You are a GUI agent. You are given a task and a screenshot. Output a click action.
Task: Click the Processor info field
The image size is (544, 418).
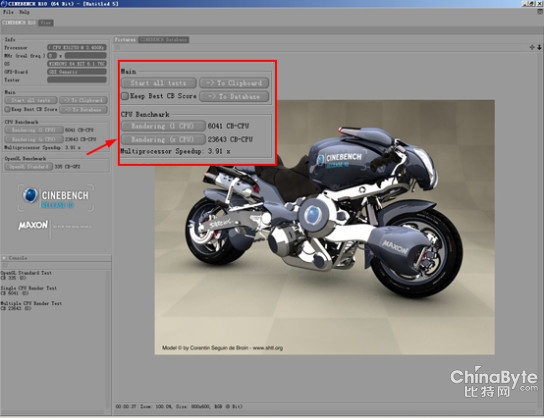77,48
